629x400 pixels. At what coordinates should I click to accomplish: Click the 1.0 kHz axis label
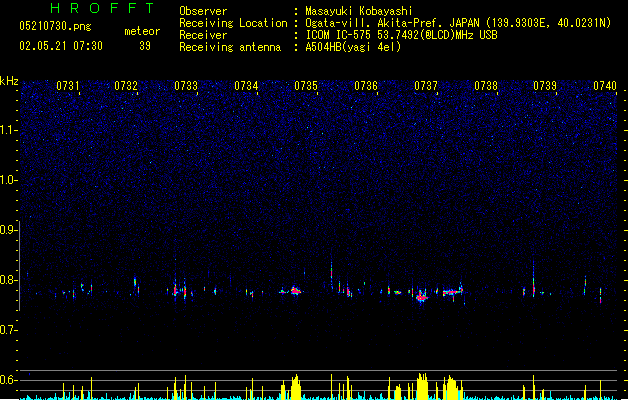pyautogui.click(x=8, y=180)
